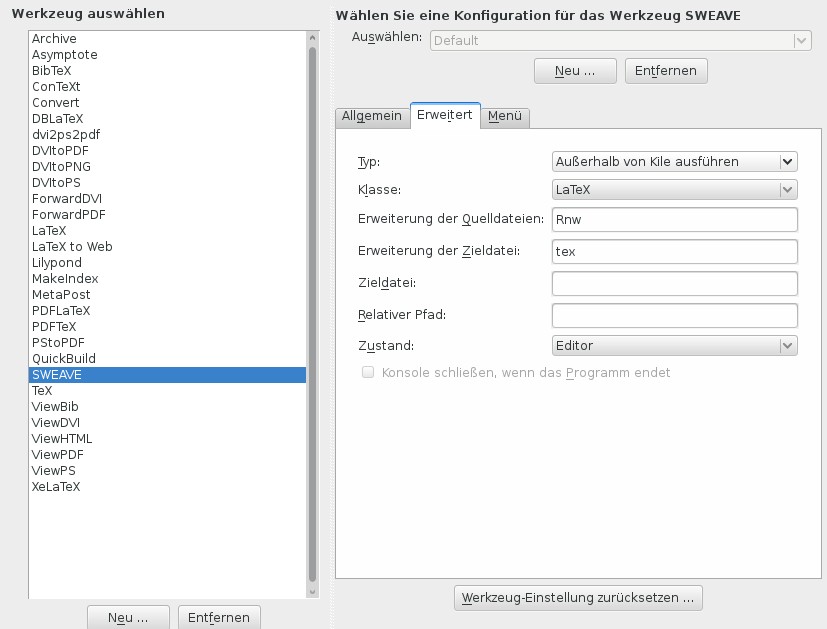Select ViewHTML tool entry

[167, 439]
